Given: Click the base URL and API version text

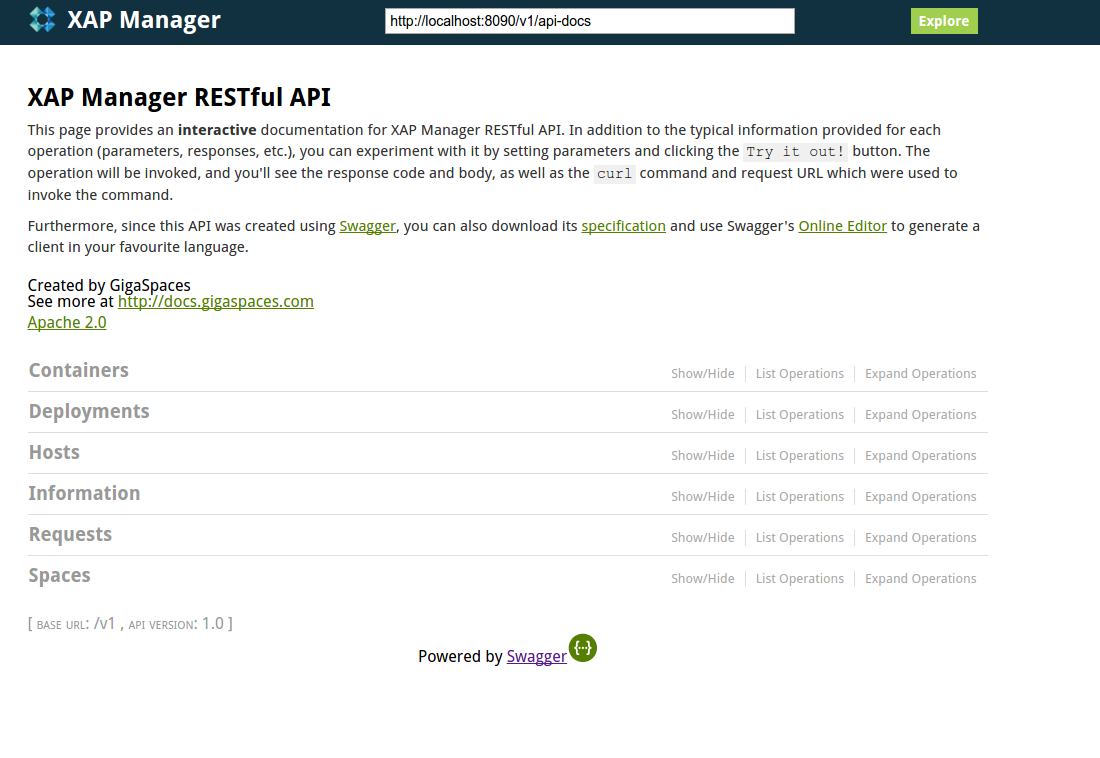Looking at the screenshot, I should 130,624.
